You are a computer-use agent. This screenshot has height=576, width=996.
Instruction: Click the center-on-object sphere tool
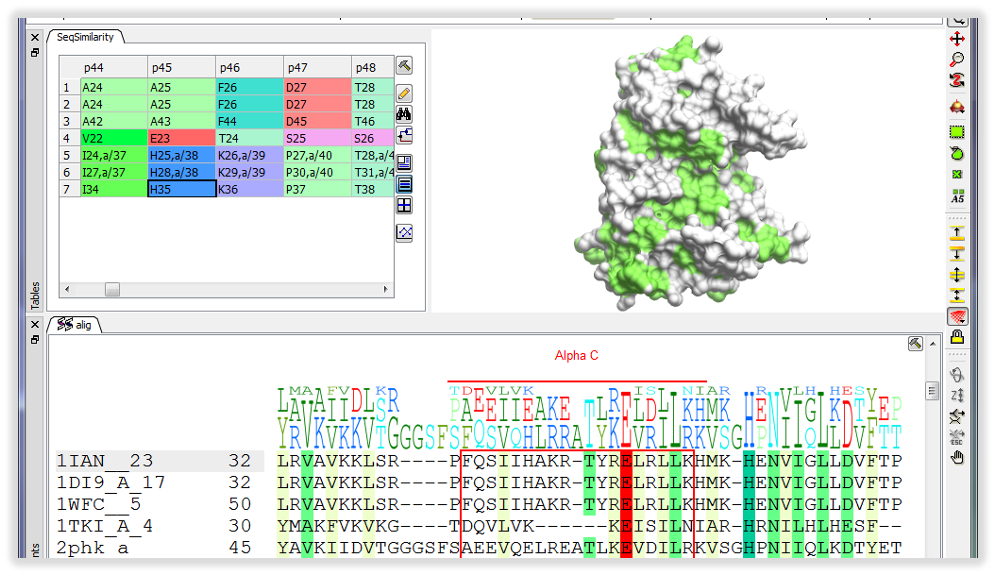[957, 107]
